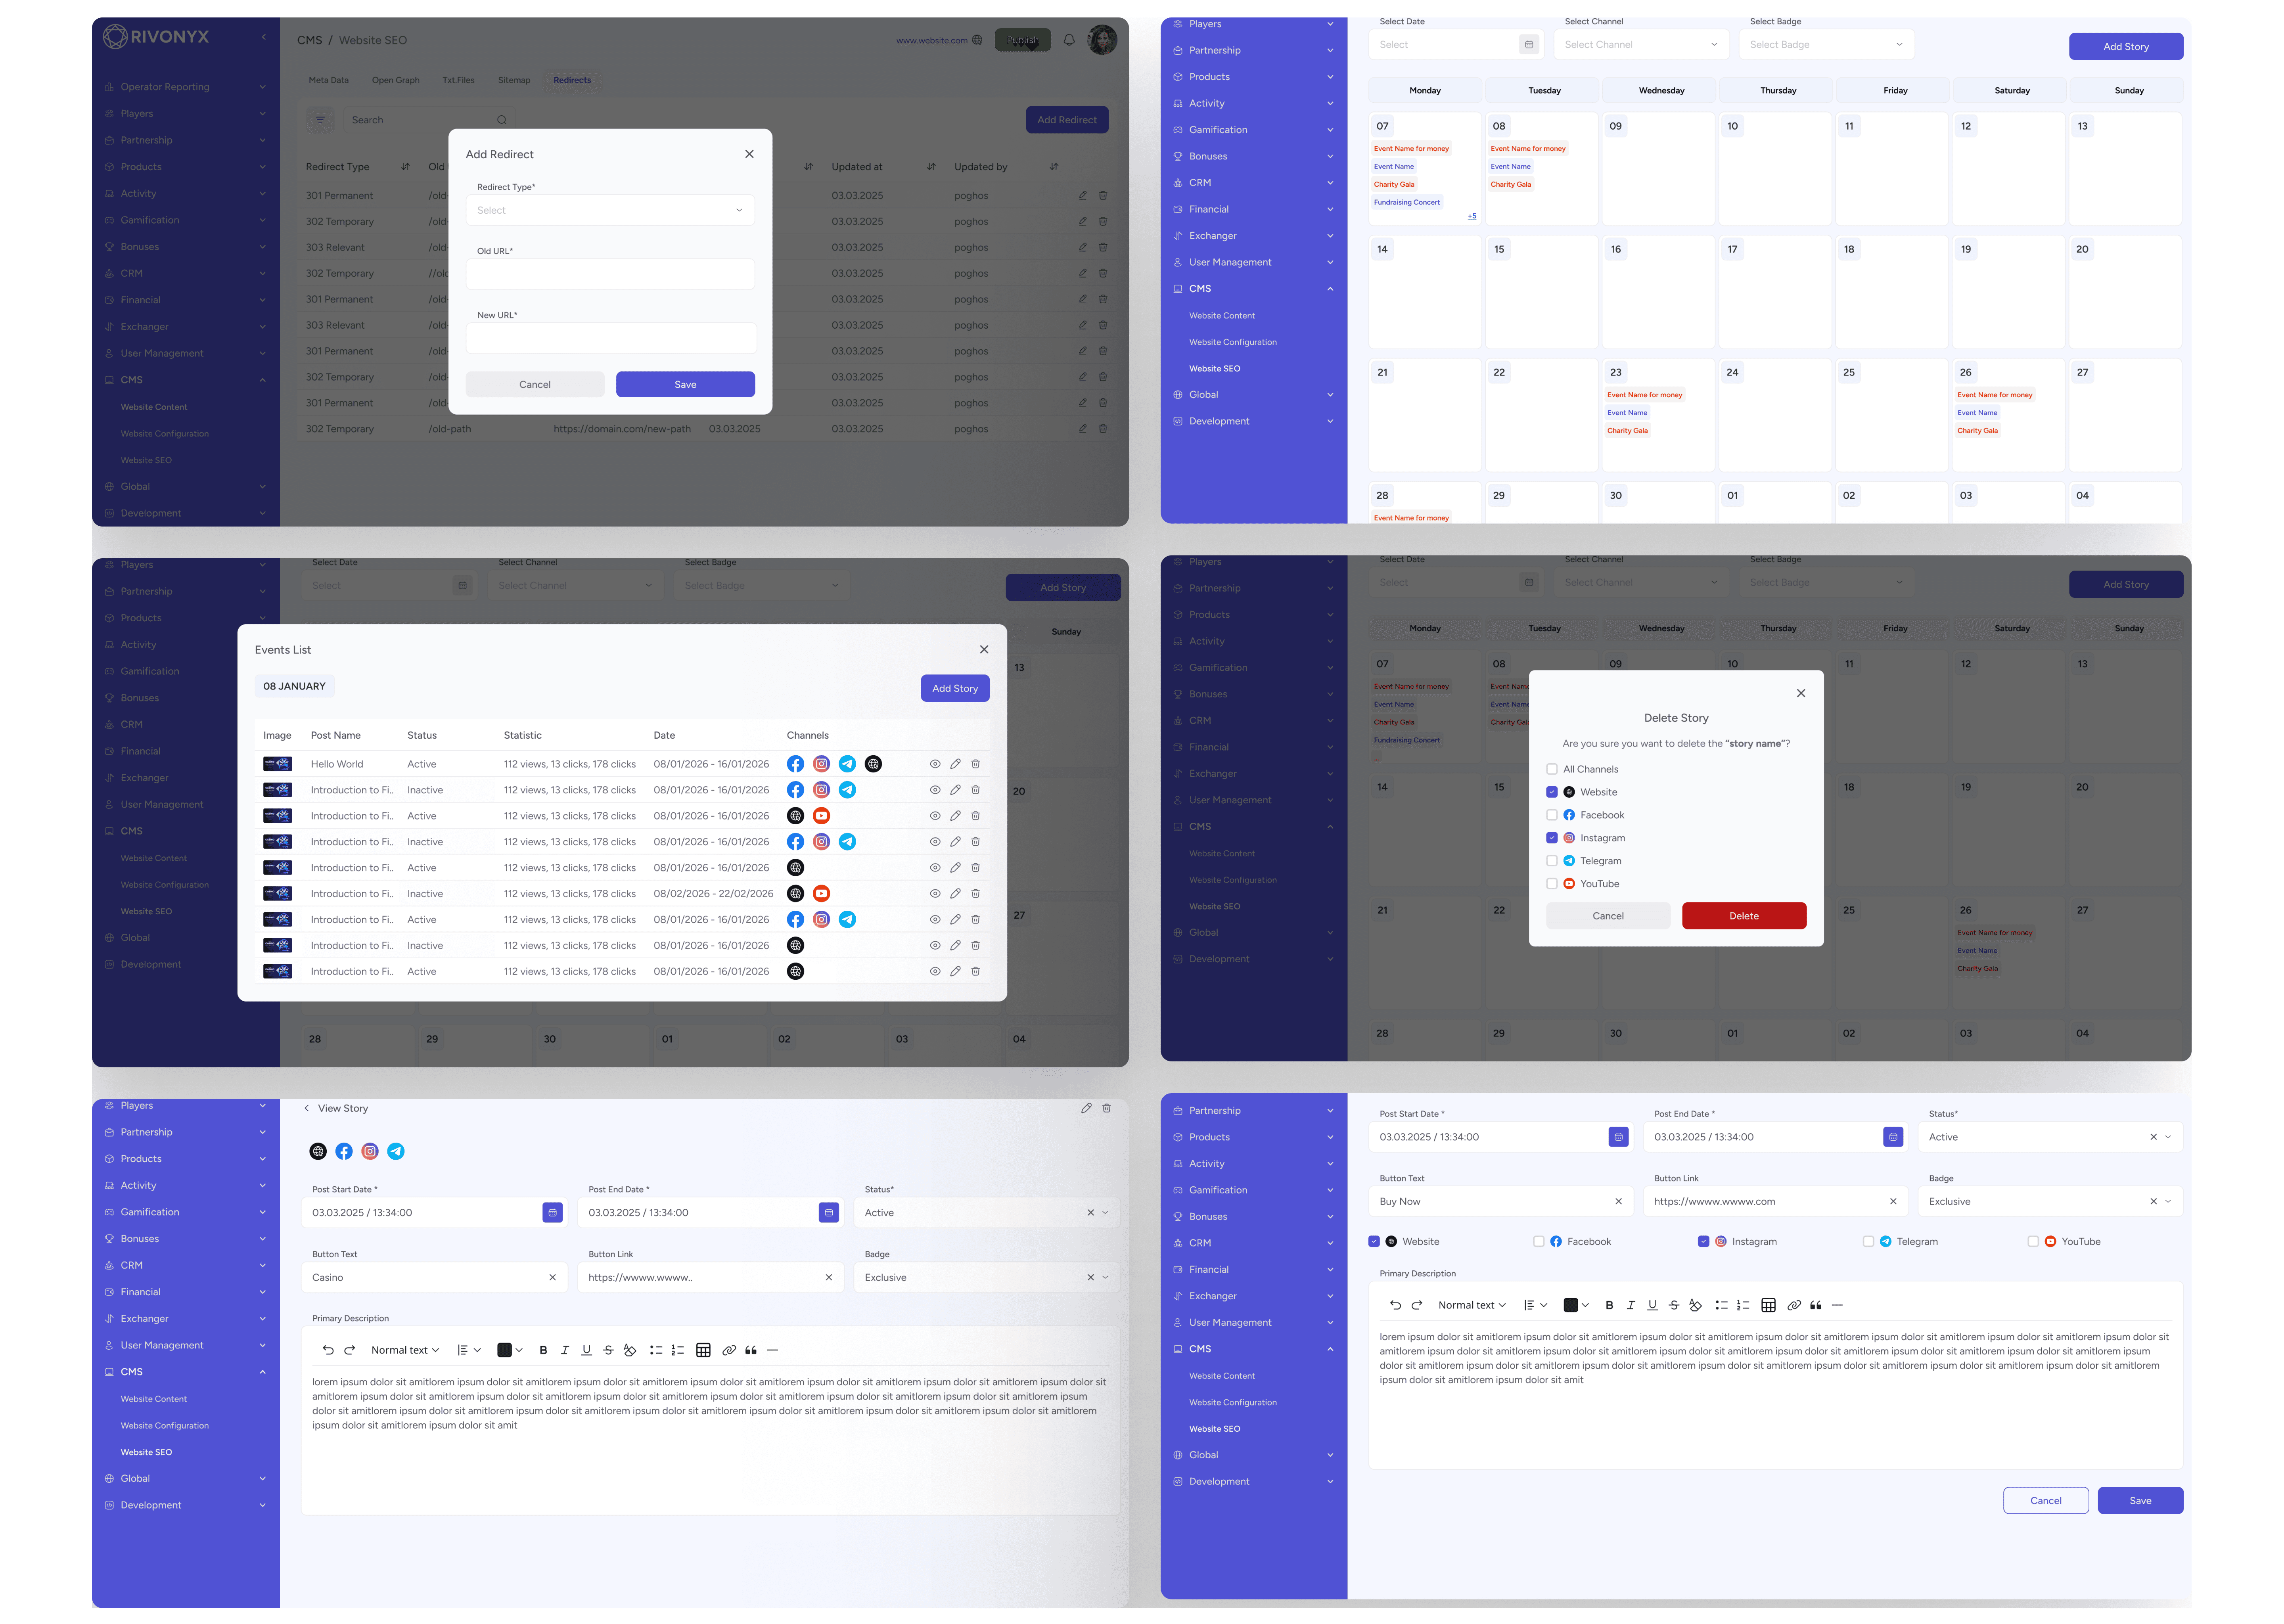Open Normal text style dropdown in View Story editor
Screen dimensions: 2284x1624
coord(405,1350)
